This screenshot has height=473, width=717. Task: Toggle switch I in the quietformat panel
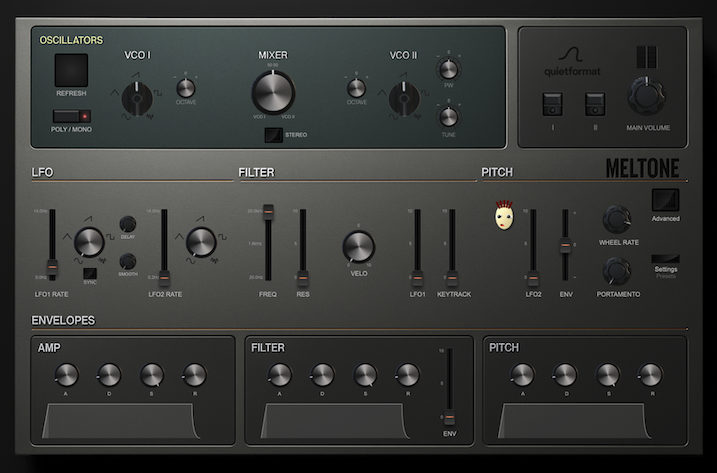(552, 104)
